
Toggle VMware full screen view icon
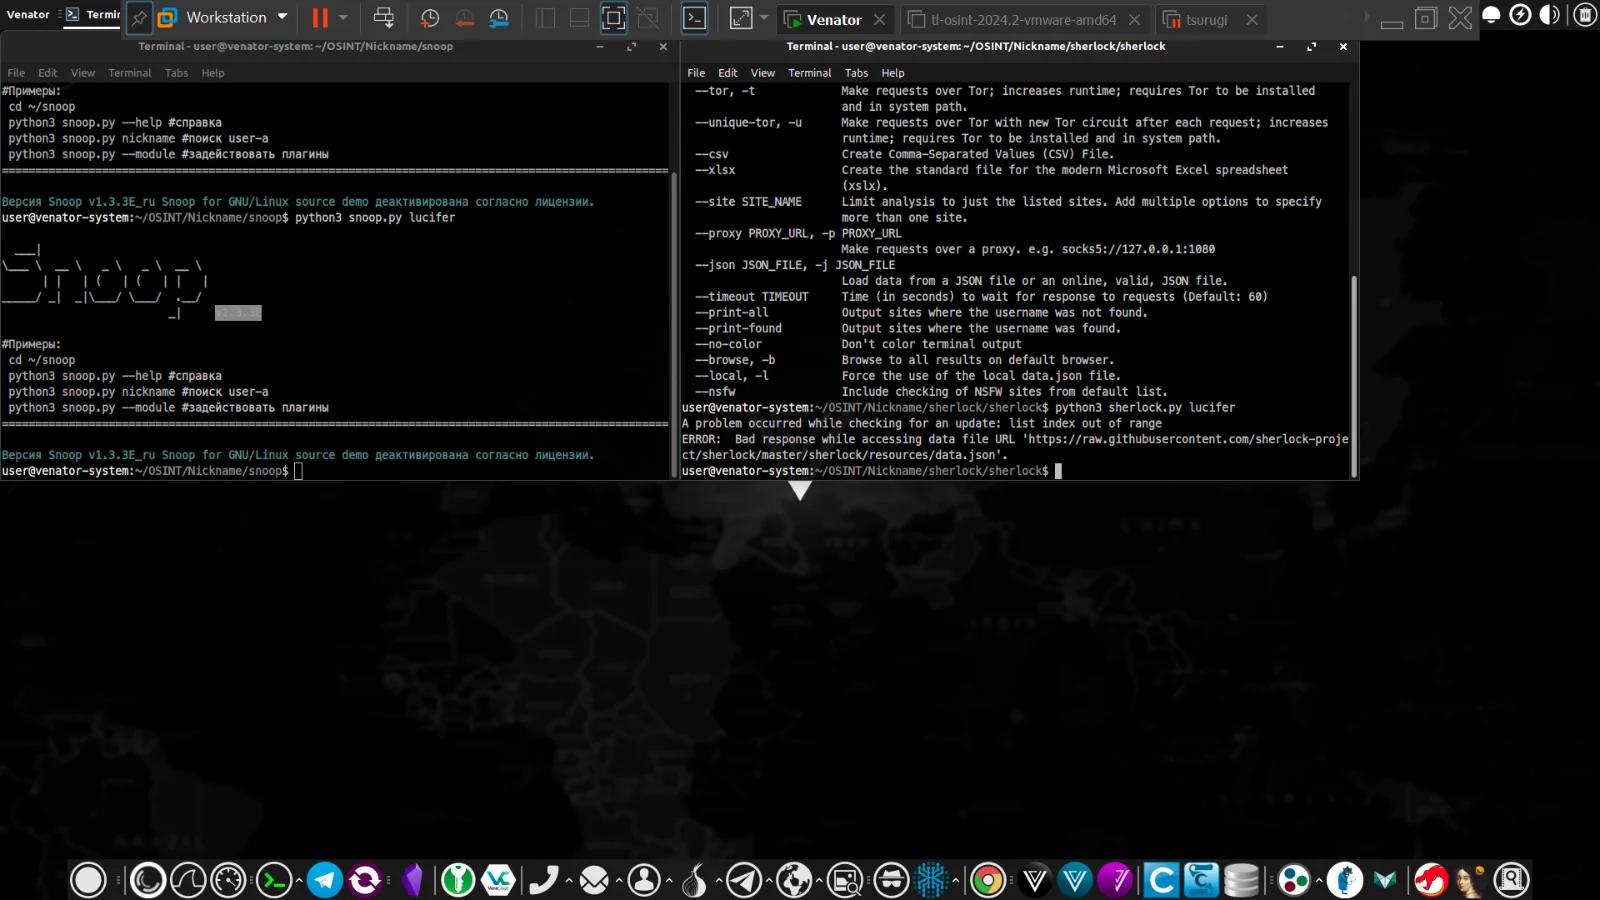(613, 18)
